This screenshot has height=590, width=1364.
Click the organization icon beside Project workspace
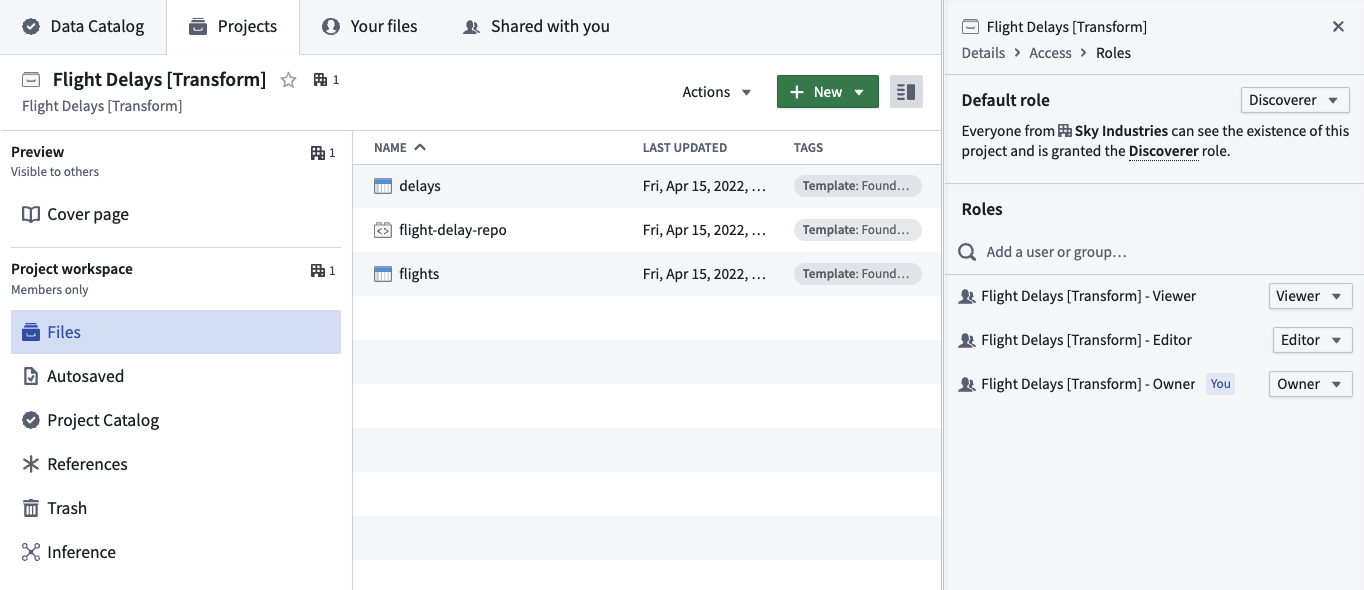tap(317, 270)
